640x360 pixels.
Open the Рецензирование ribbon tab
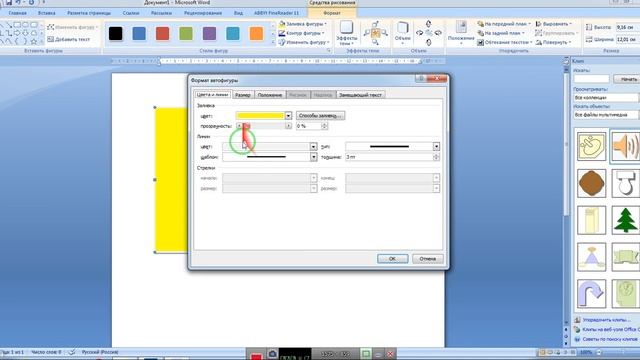203,13
